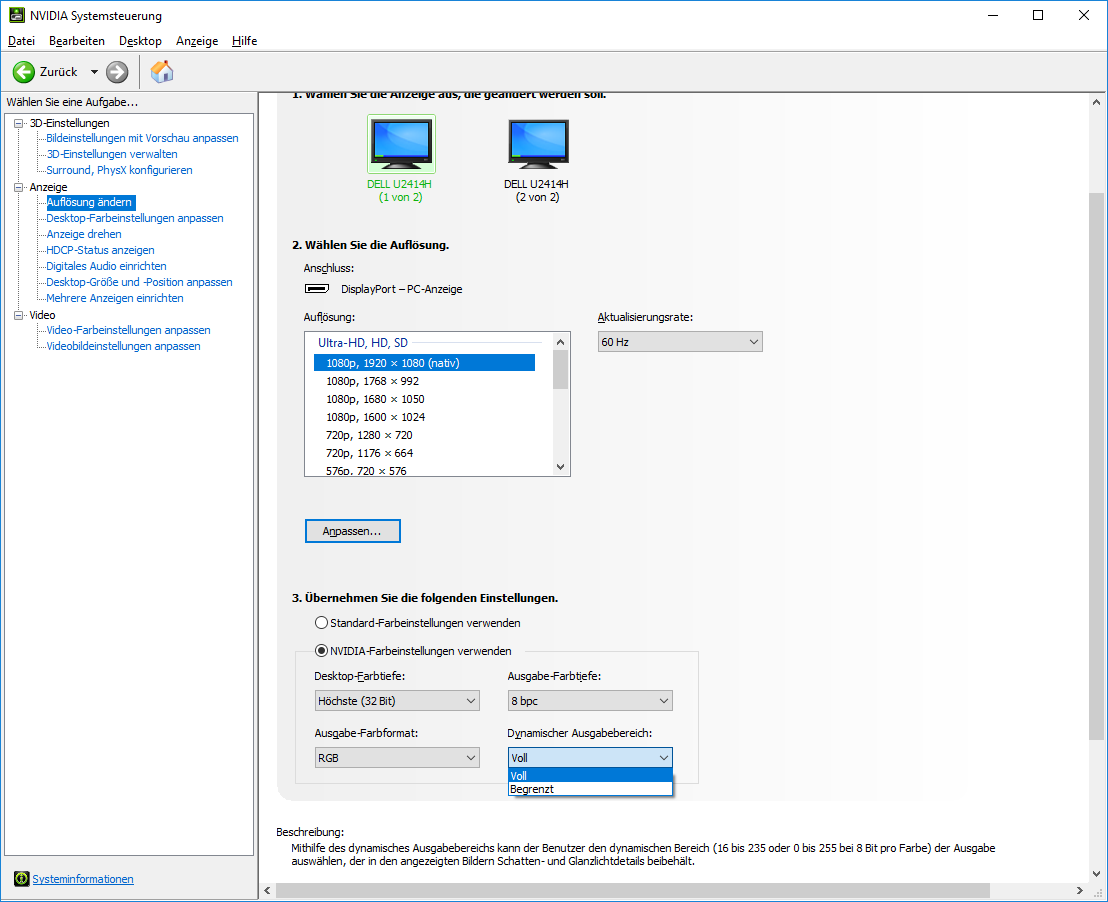Screen dimensions: 1108x902
Task: Select the DELL U2414H (1 von 2) monitor
Action: click(x=401, y=159)
